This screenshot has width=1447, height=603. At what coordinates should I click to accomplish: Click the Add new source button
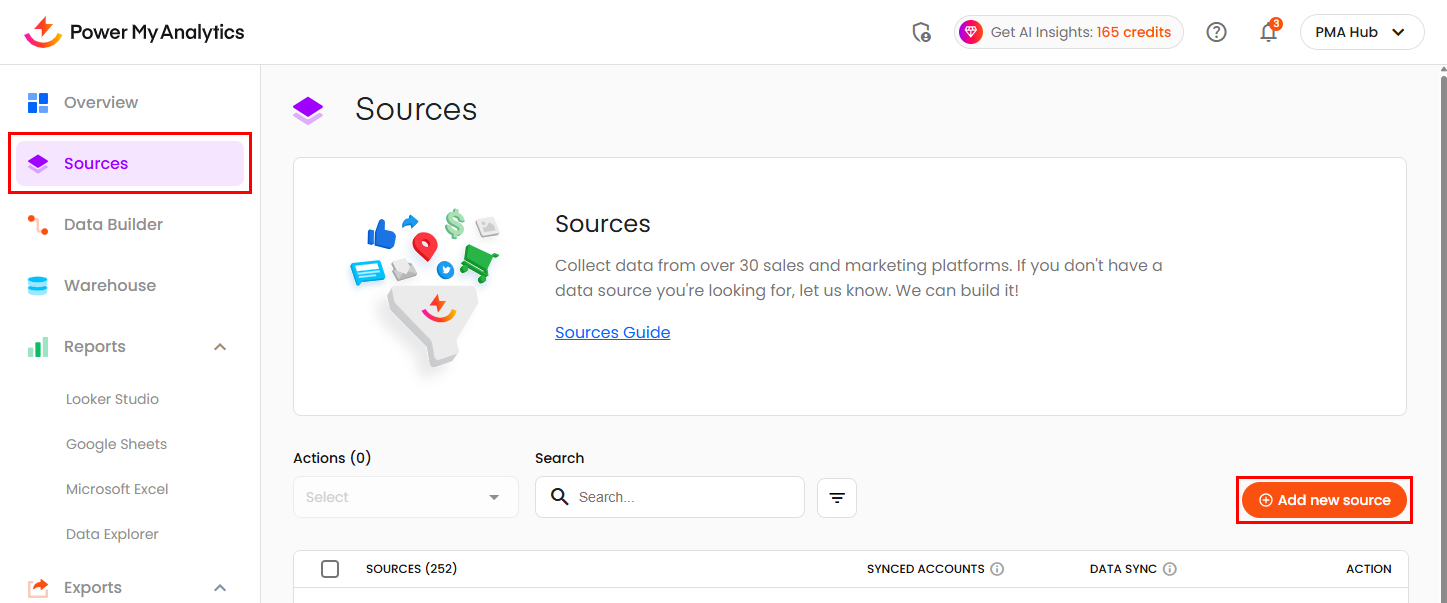(1324, 500)
